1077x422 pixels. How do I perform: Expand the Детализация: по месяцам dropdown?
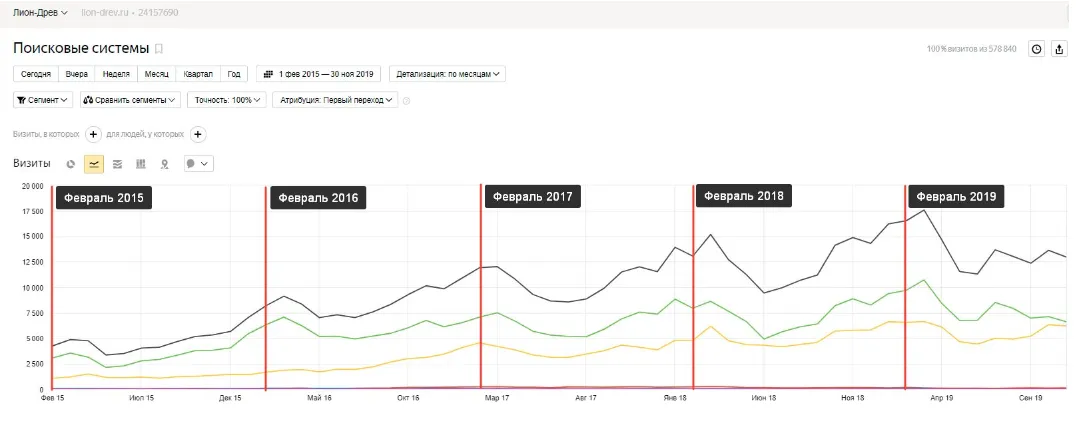click(447, 74)
